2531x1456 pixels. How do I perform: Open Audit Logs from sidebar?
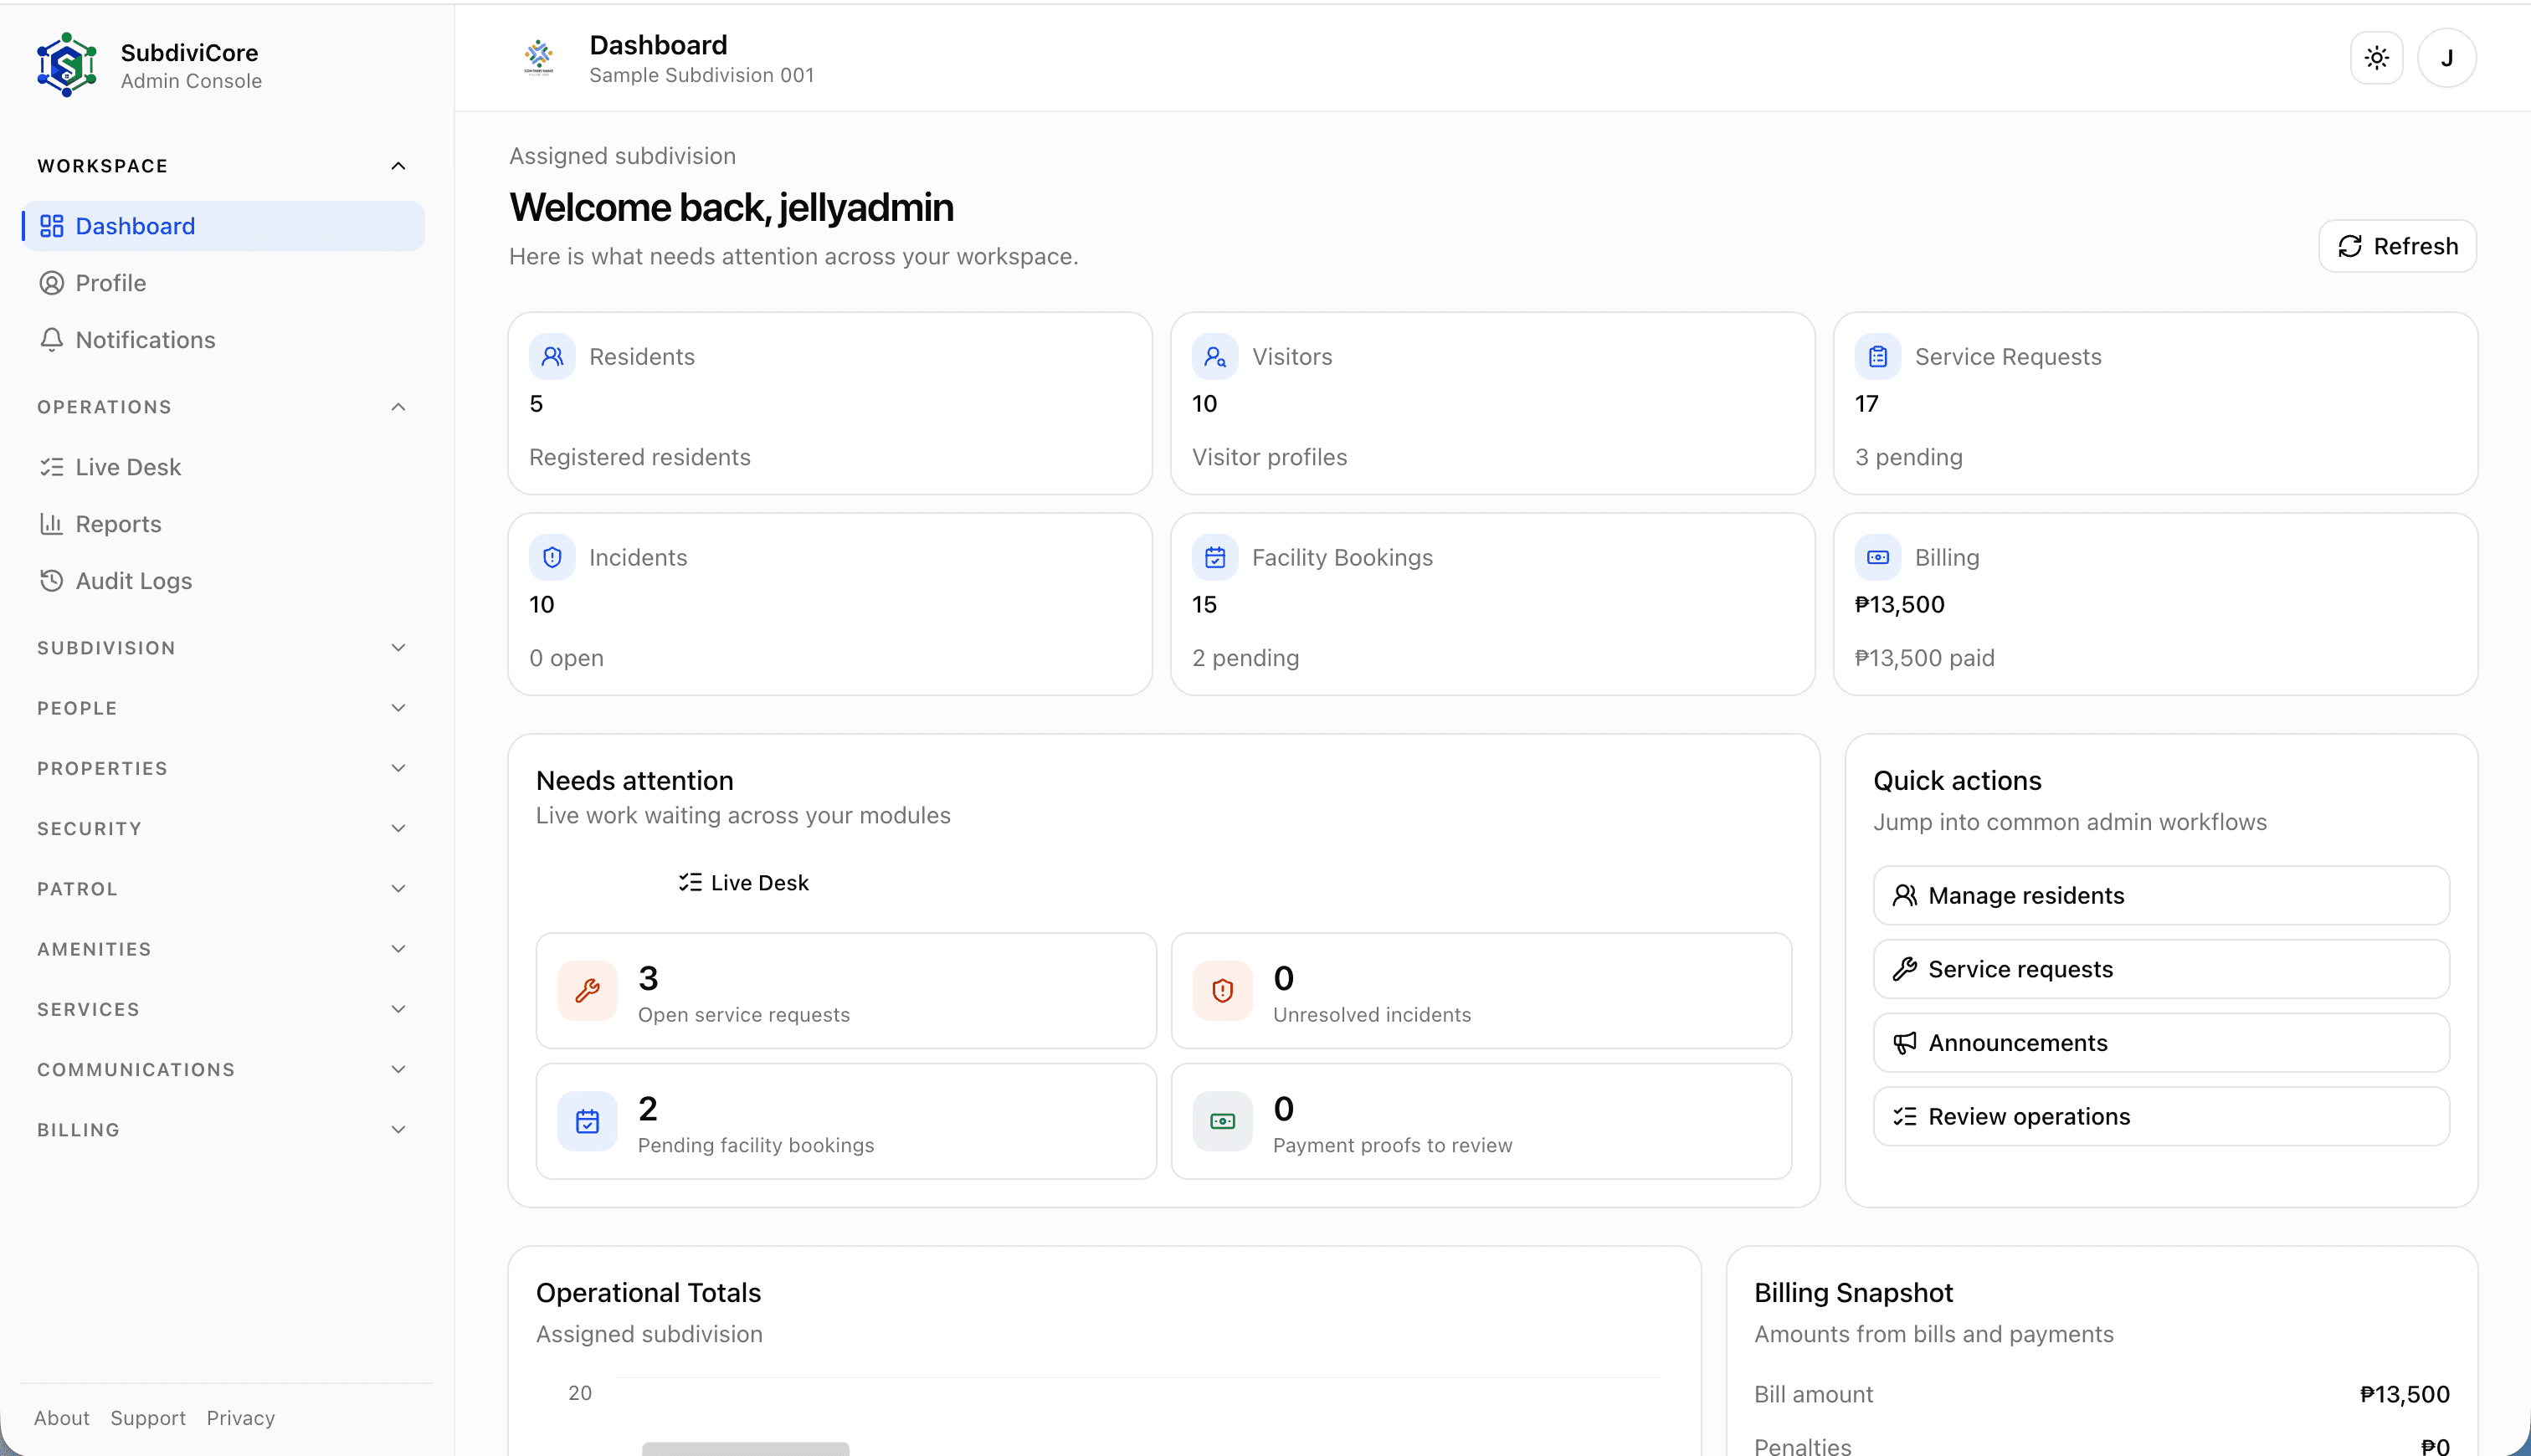tap(224, 580)
